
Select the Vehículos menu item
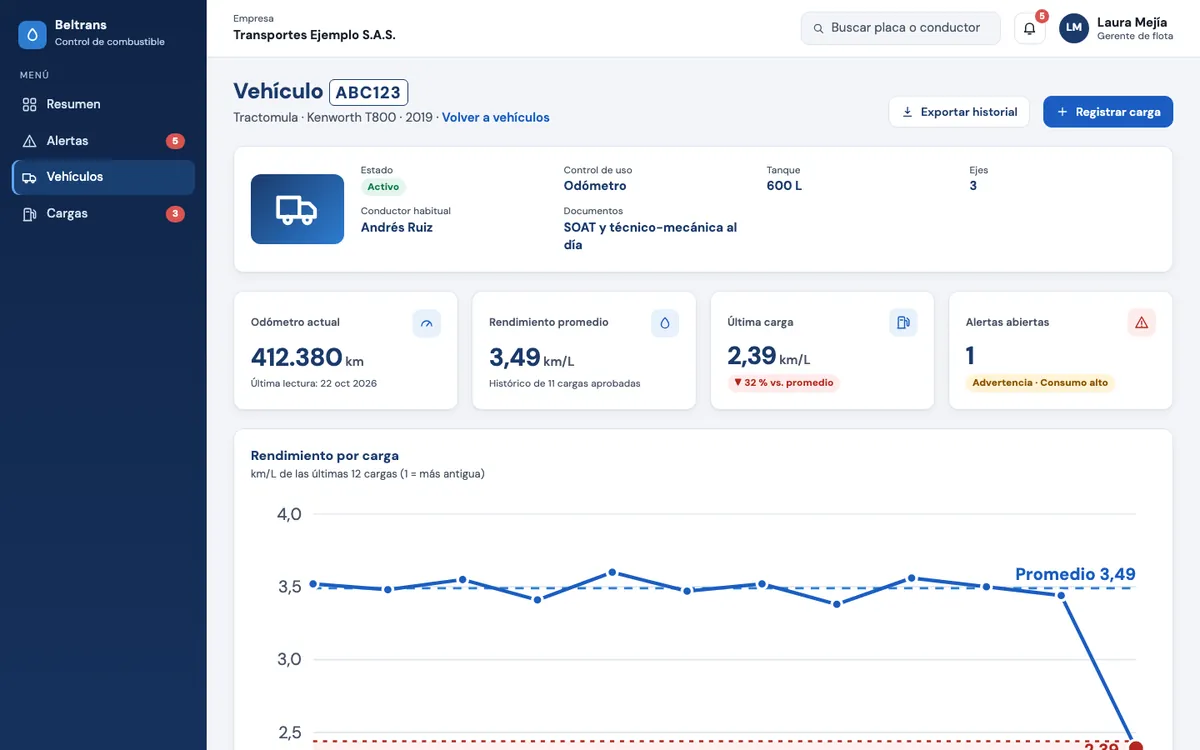(x=103, y=177)
